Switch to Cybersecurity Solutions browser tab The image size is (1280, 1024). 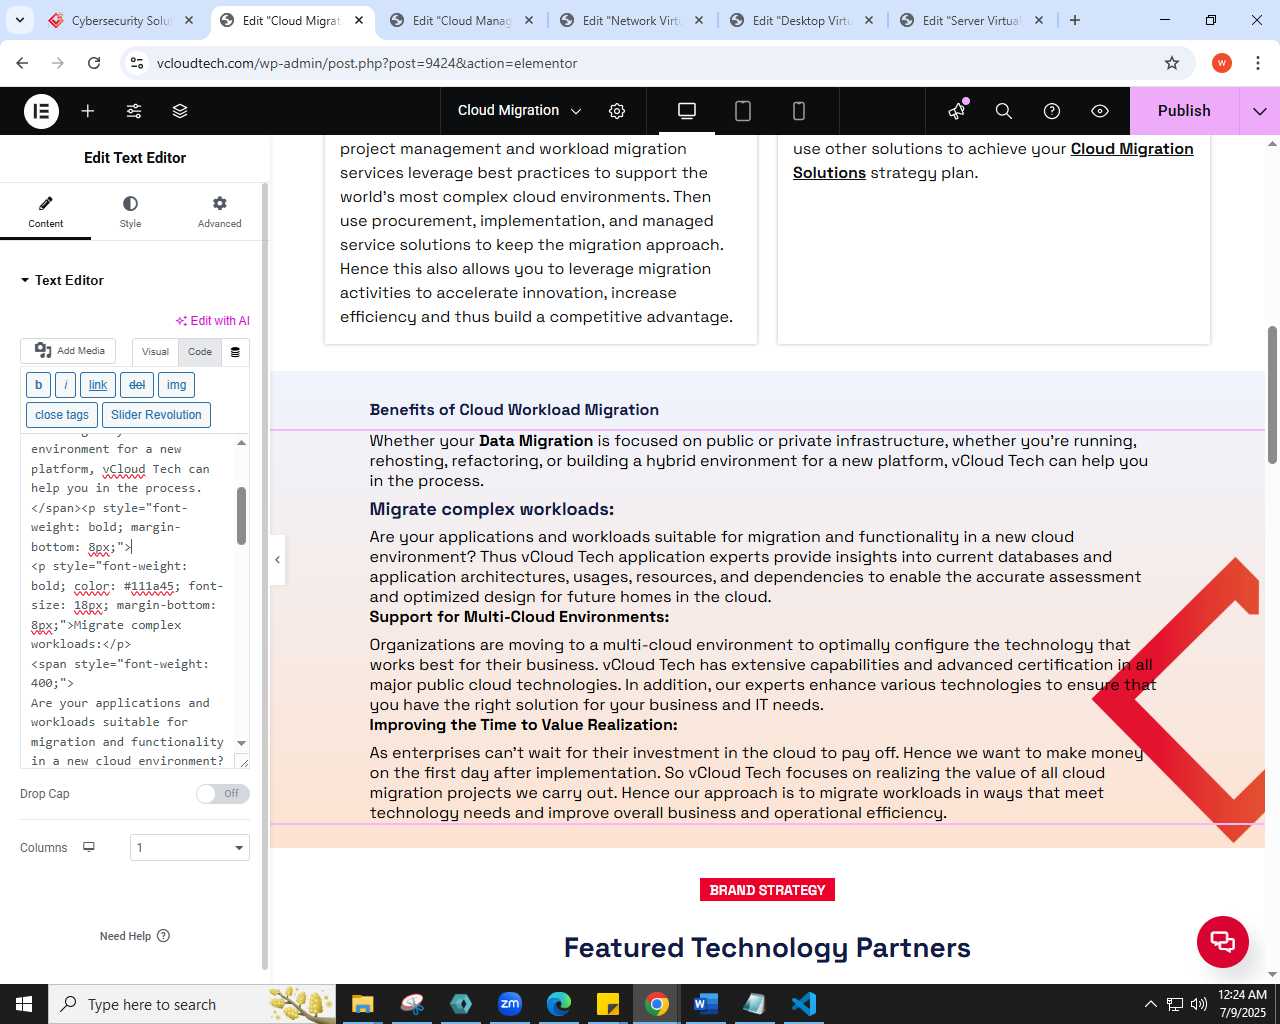coord(121,20)
